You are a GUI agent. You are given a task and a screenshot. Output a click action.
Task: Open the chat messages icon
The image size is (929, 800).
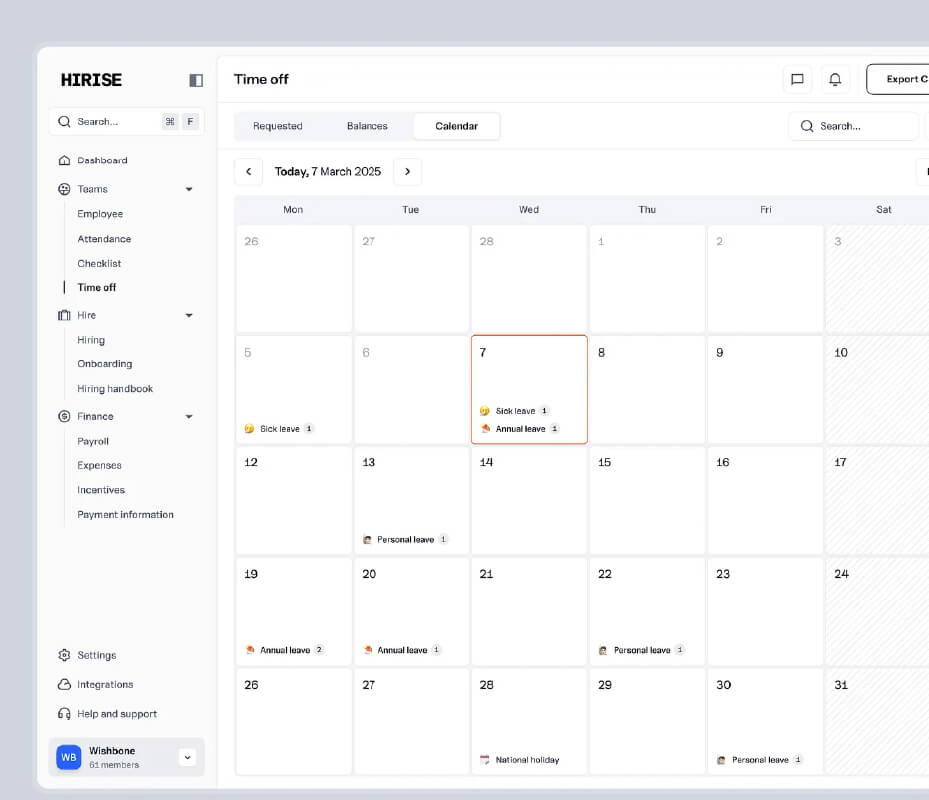797,79
